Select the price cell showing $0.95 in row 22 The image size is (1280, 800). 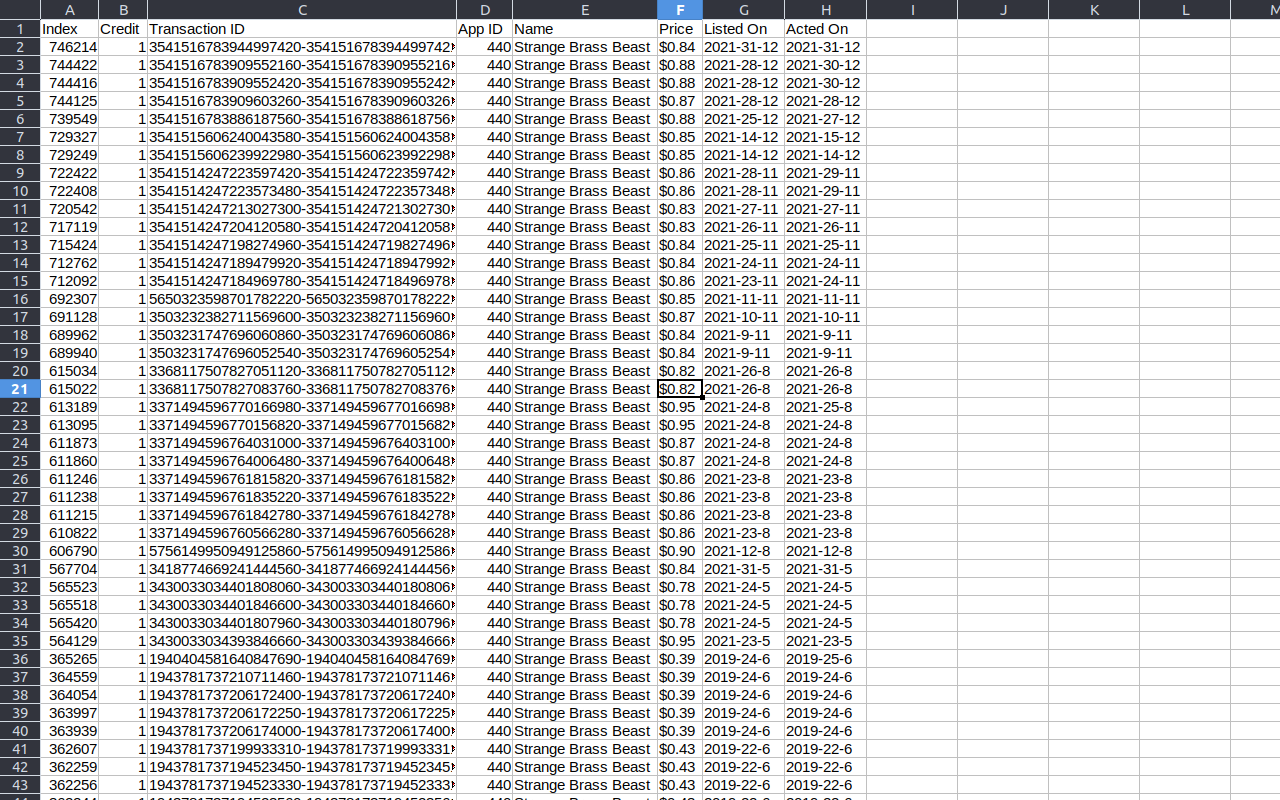coord(679,407)
